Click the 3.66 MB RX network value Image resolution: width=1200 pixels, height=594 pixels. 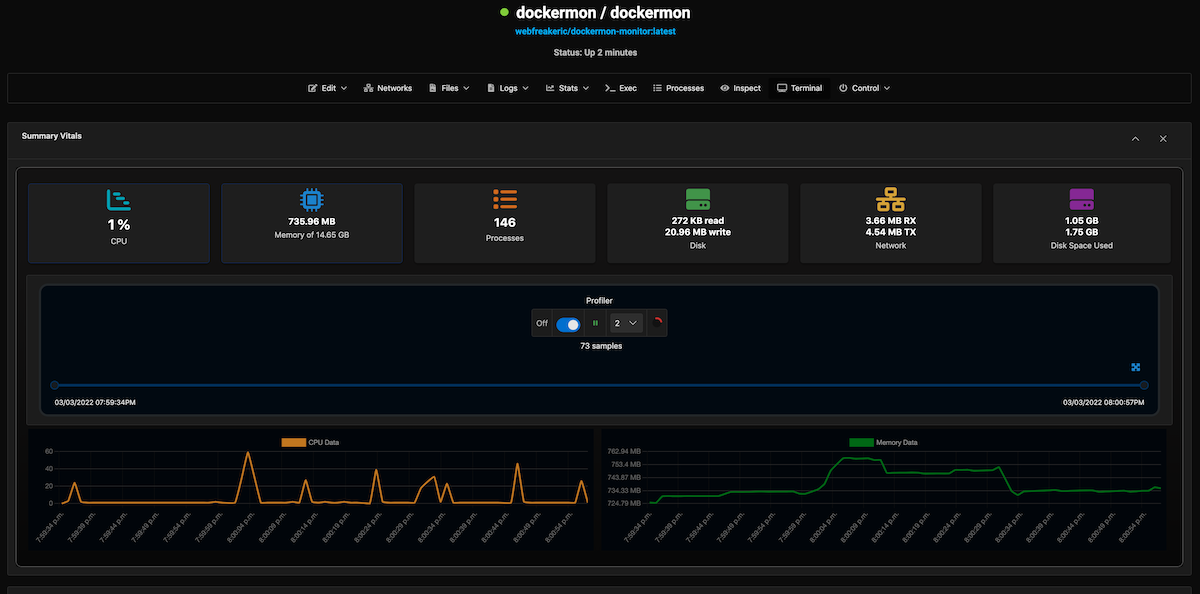click(x=891, y=220)
